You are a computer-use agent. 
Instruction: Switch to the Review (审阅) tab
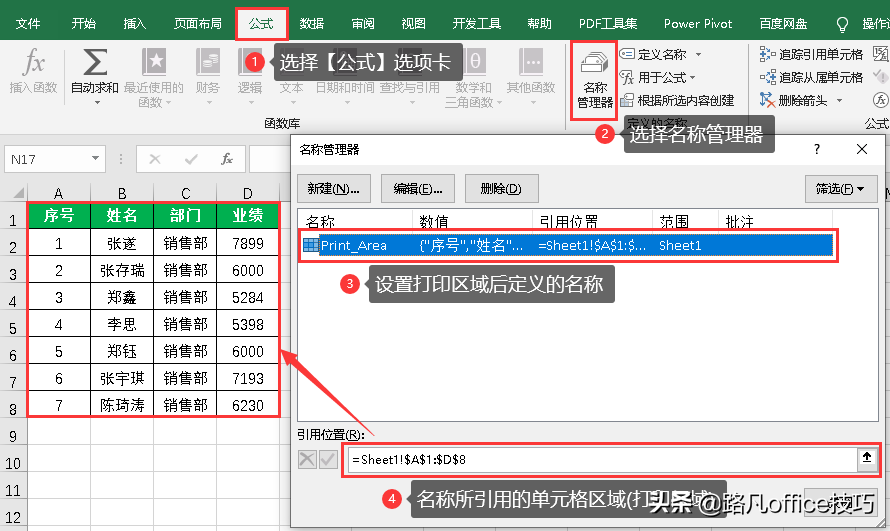(363, 23)
